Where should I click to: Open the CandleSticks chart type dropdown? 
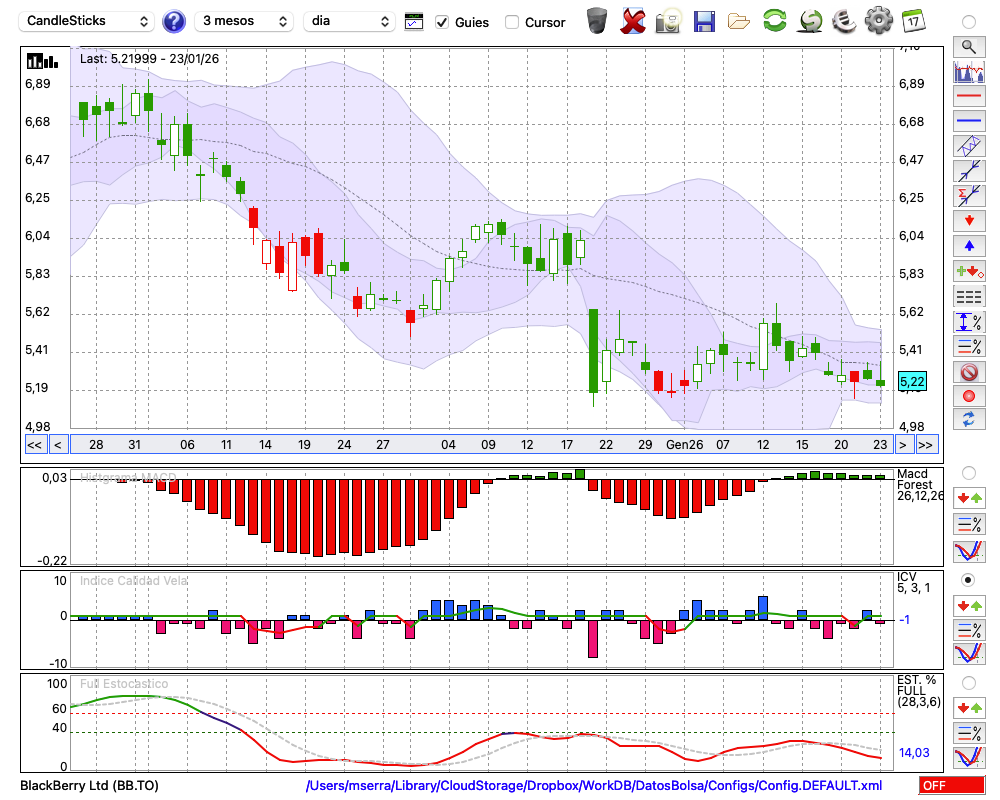(88, 21)
